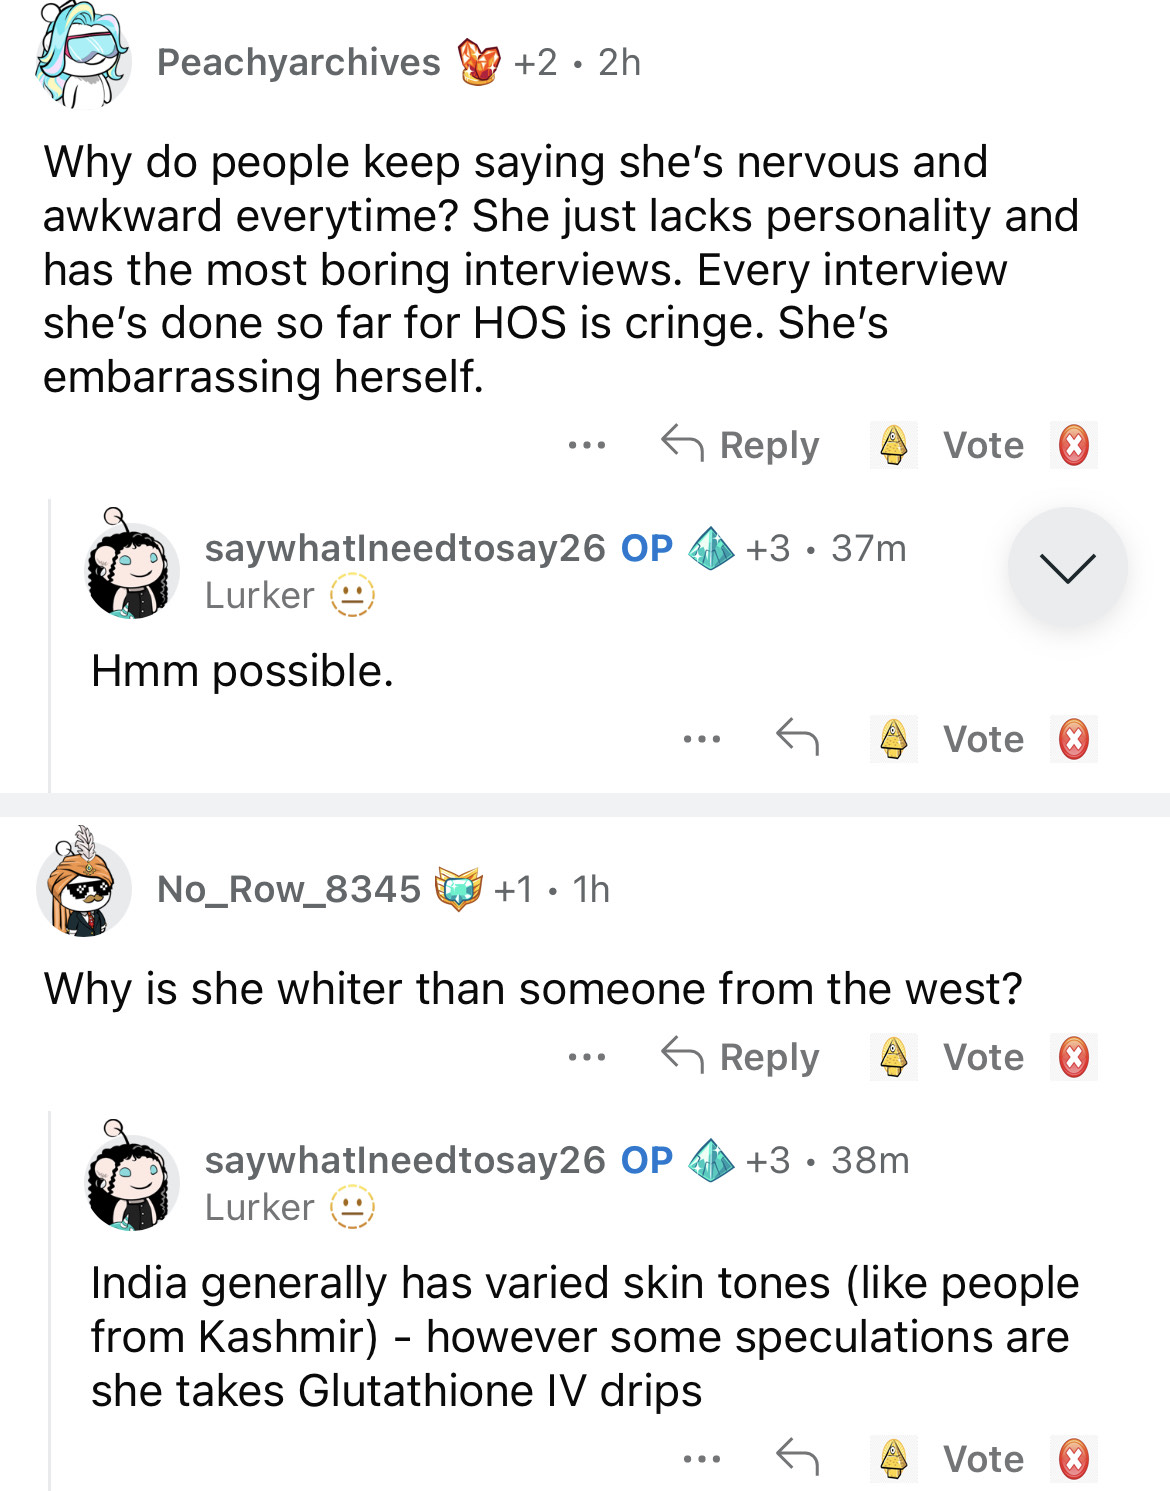Click reply arrow under "Hmm possible."
The height and width of the screenshot is (1491, 1170).
coord(797,738)
